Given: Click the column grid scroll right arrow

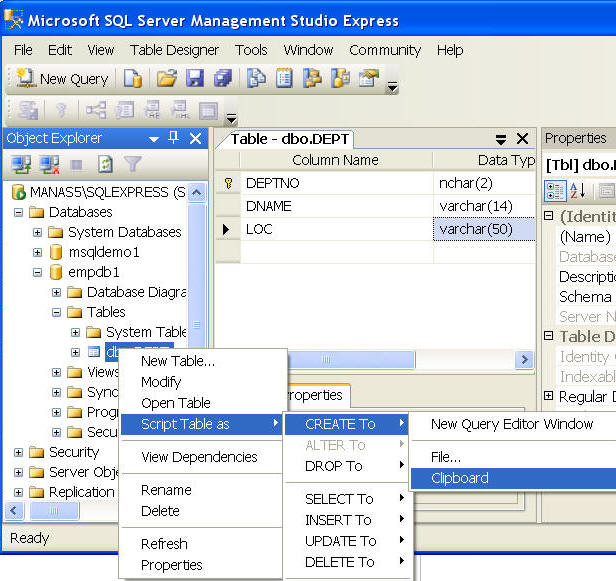Looking at the screenshot, I should click(x=524, y=359).
